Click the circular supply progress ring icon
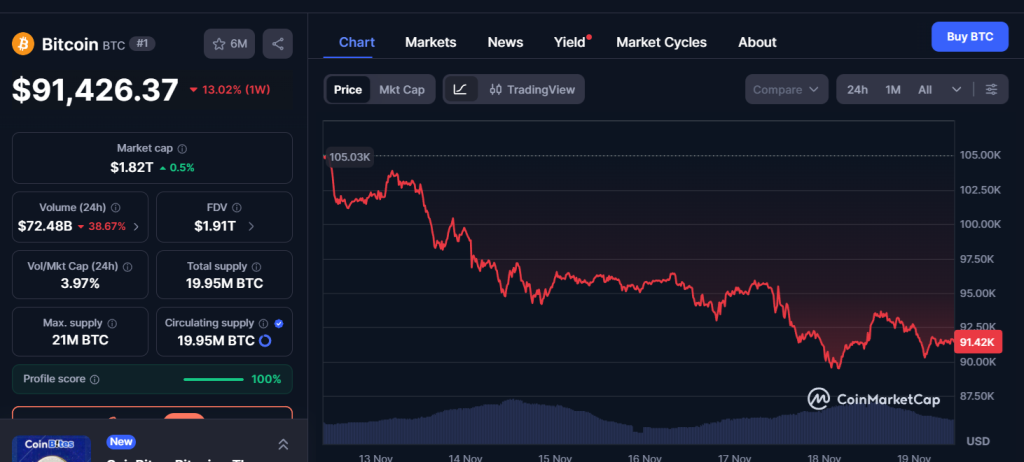Screen dimensions: 1024x462 pyautogui.click(x=265, y=340)
